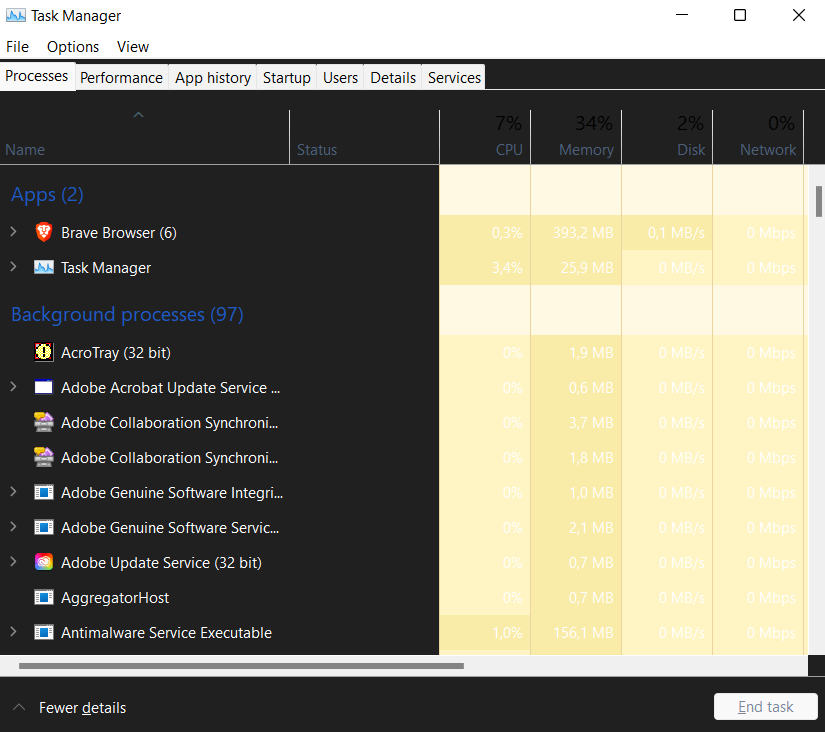Click the Adobe Collaboration Synchronizer 1,8 MB icon

pyautogui.click(x=44, y=457)
